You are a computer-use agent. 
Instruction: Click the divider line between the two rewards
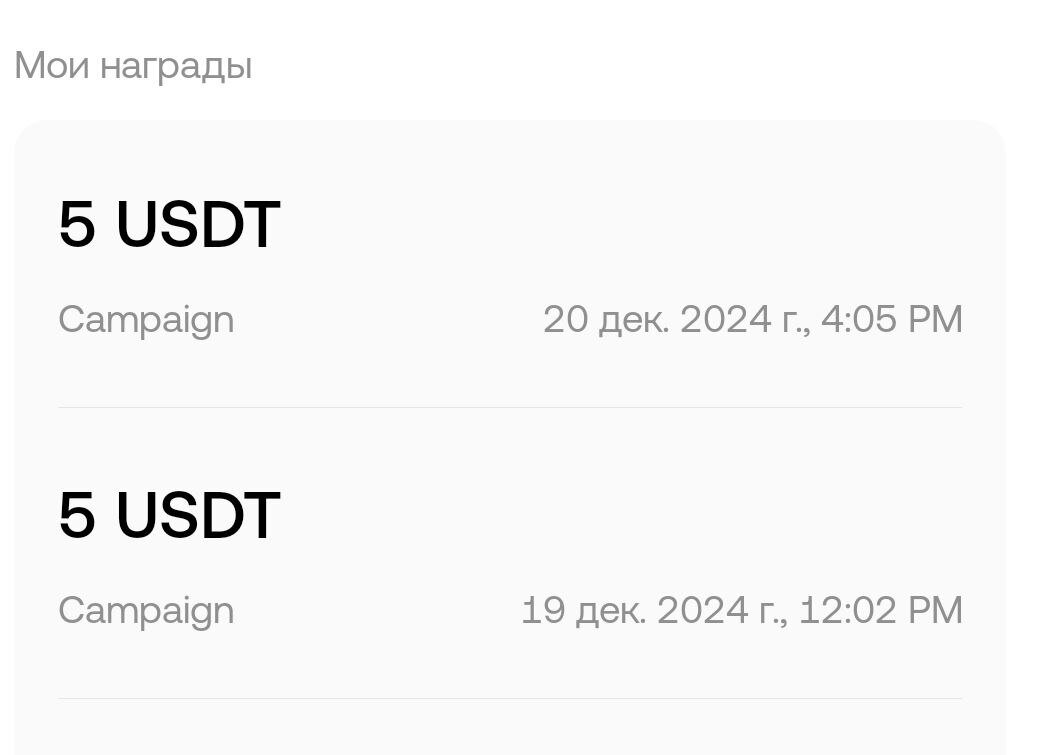click(510, 408)
